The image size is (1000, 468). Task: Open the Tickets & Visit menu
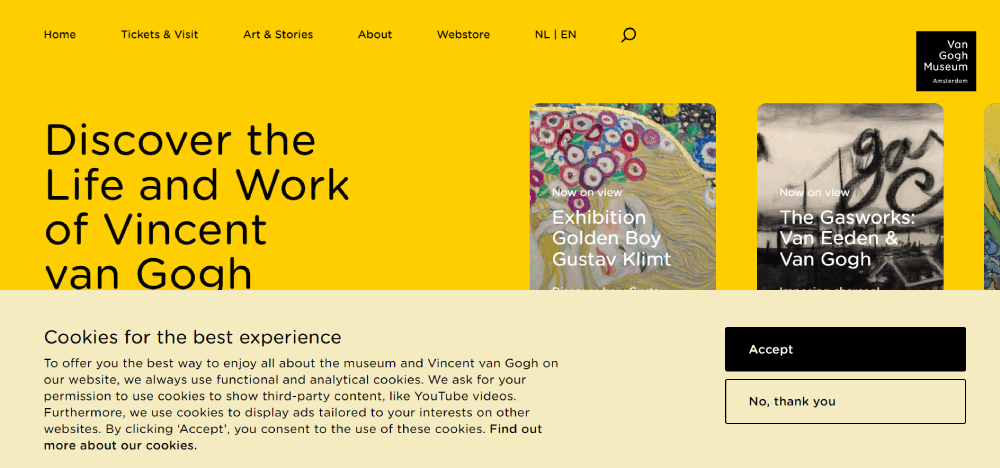pos(159,35)
